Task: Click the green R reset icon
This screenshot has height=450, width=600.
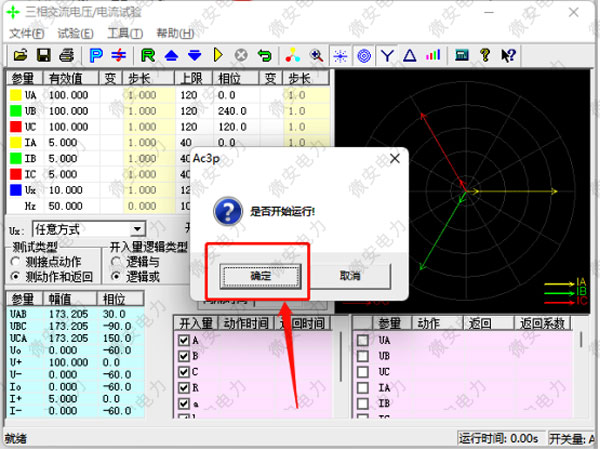Action: 148,55
